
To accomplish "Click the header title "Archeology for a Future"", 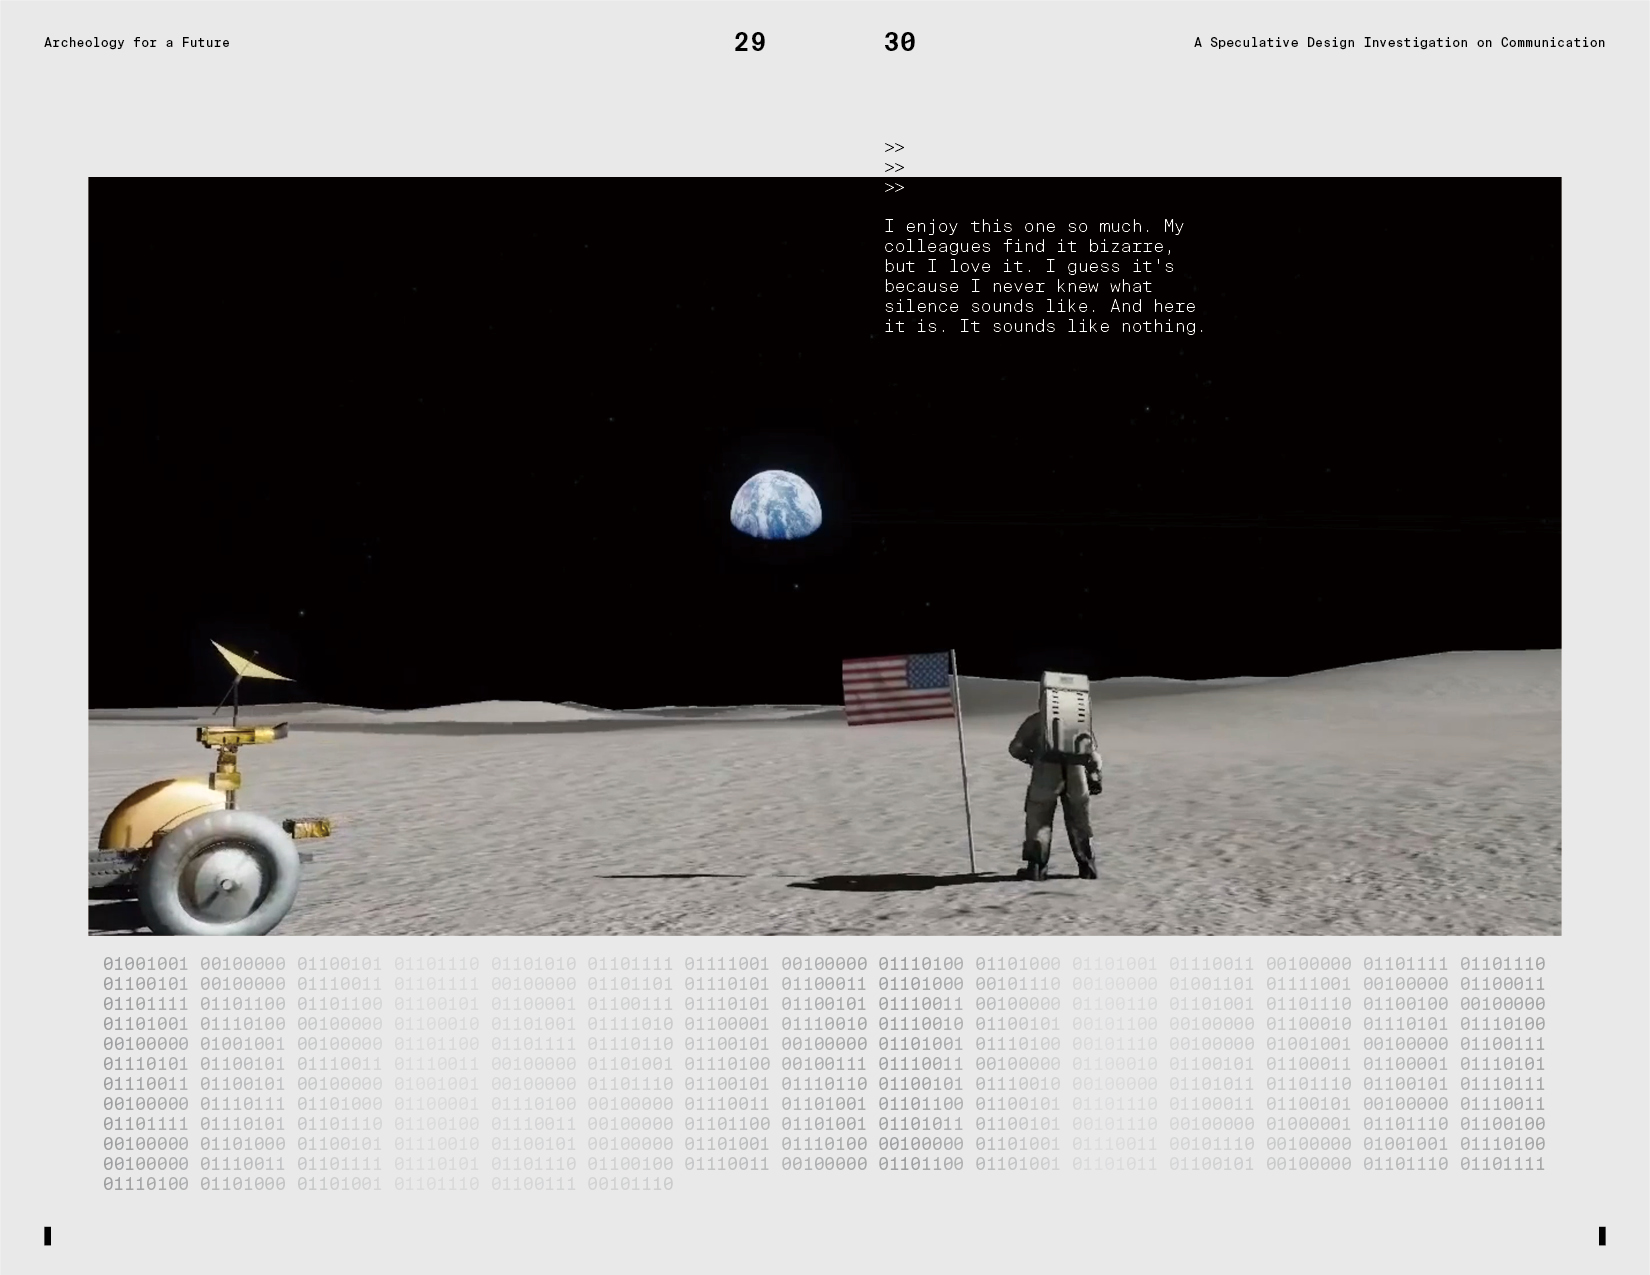I will 137,42.
